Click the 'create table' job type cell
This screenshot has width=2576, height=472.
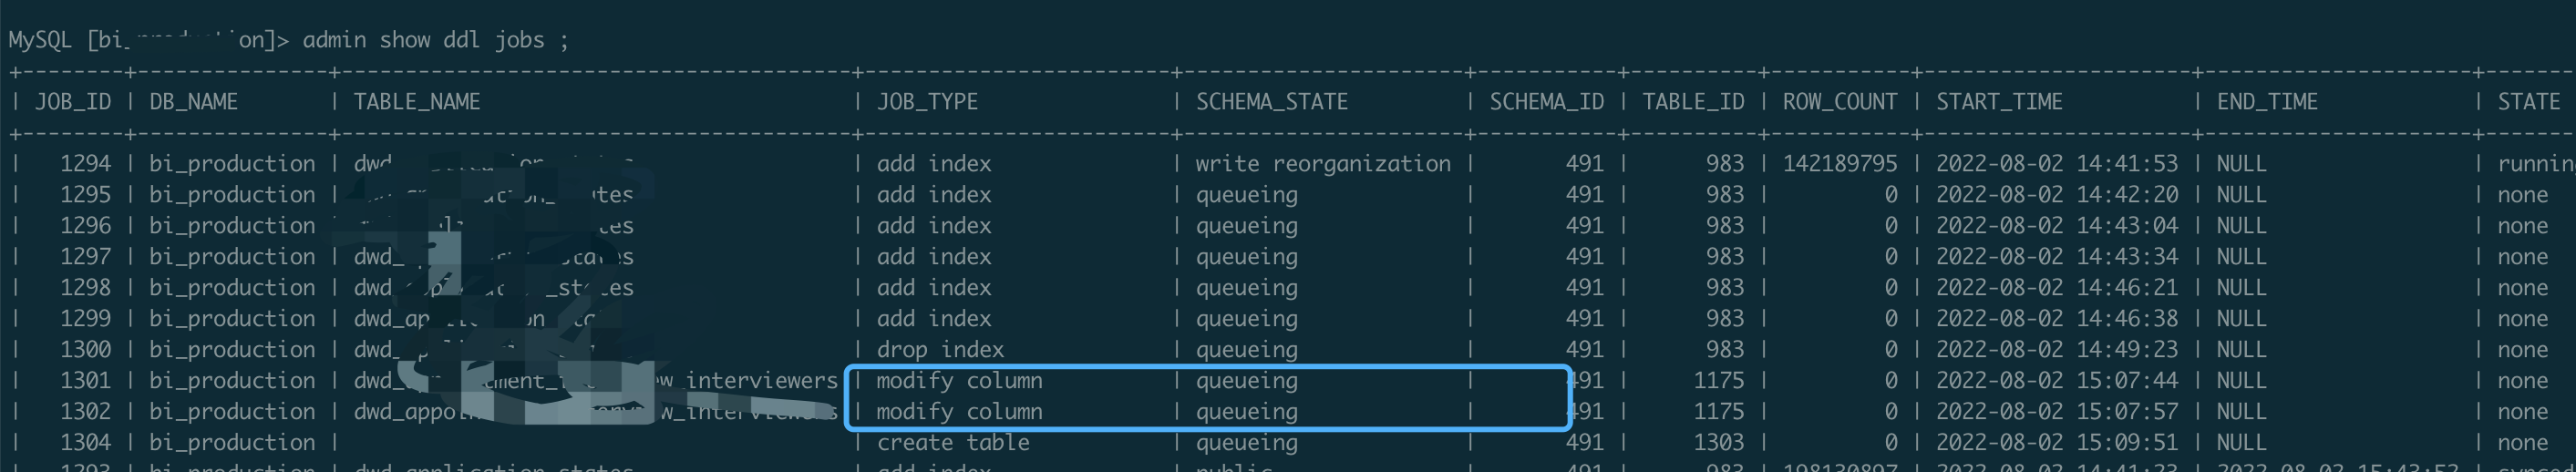pyautogui.click(x=952, y=443)
